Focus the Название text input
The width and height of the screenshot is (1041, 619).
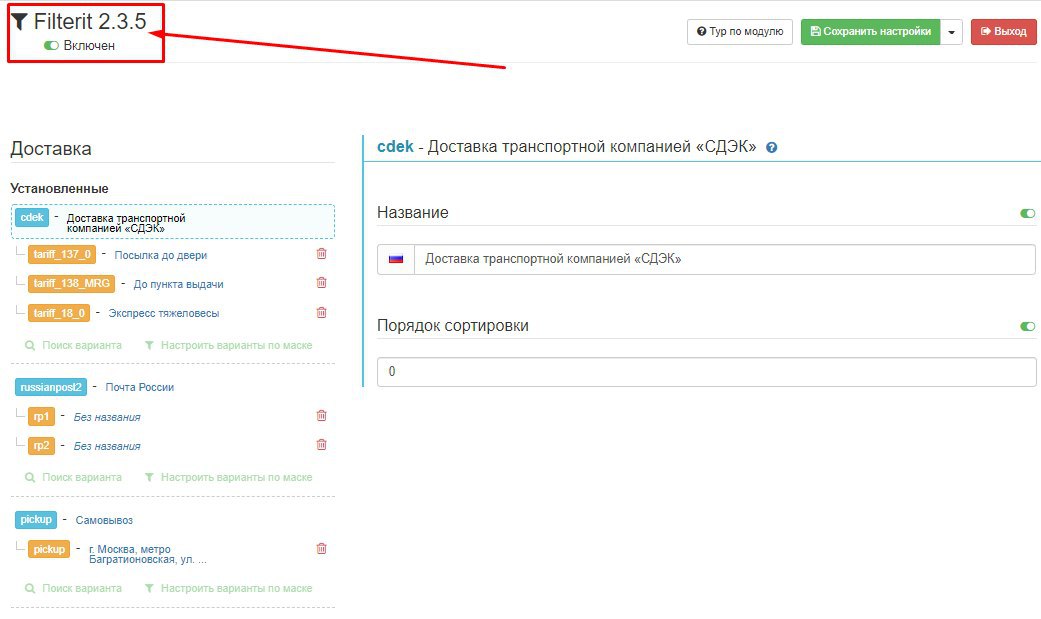(x=724, y=259)
